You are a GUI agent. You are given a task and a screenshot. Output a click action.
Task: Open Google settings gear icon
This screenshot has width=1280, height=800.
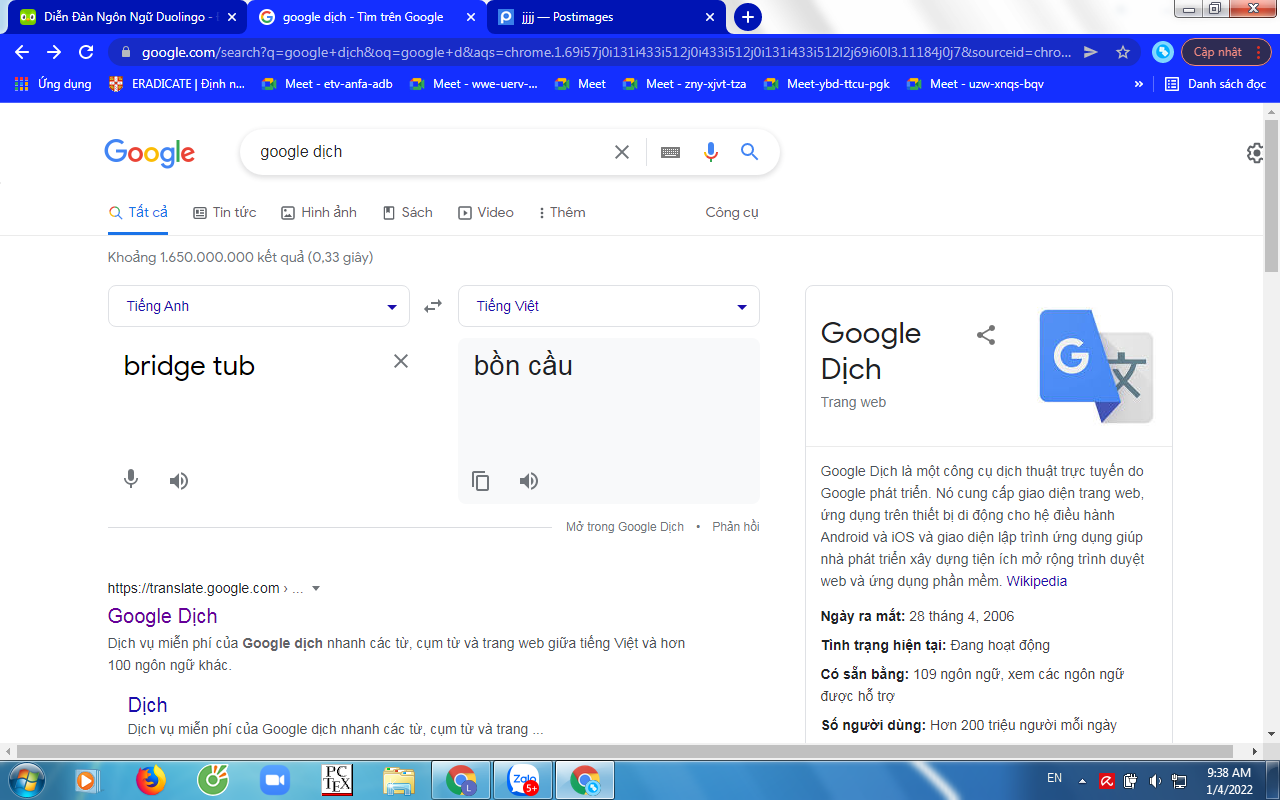pos(1256,153)
